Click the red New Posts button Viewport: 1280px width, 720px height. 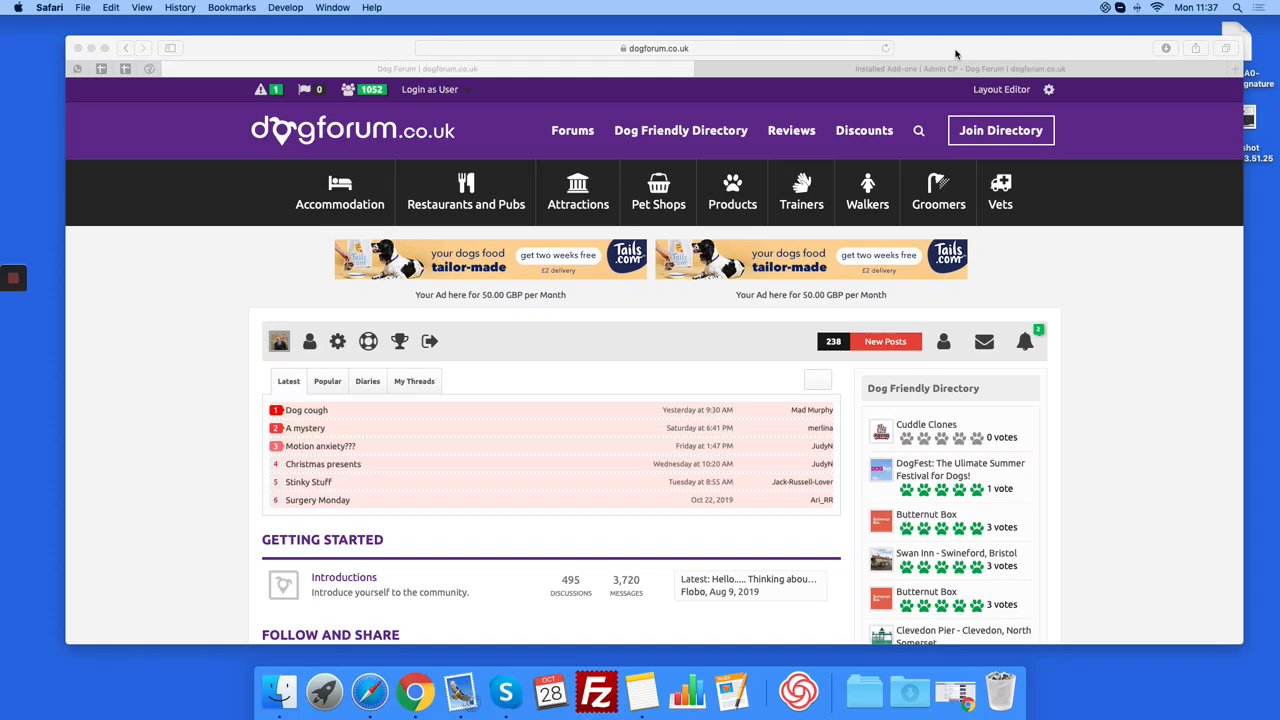(885, 341)
